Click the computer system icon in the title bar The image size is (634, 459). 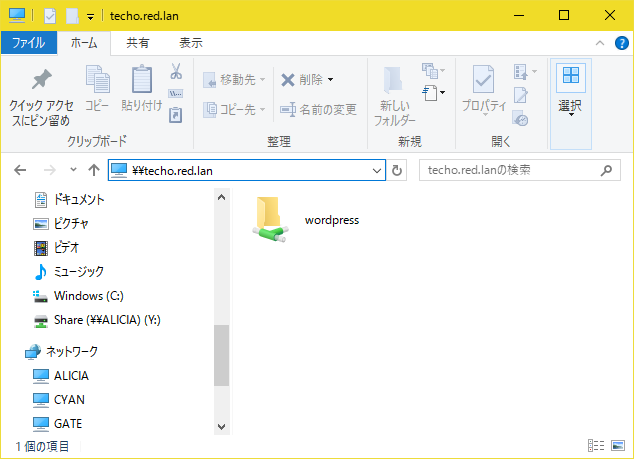point(17,15)
